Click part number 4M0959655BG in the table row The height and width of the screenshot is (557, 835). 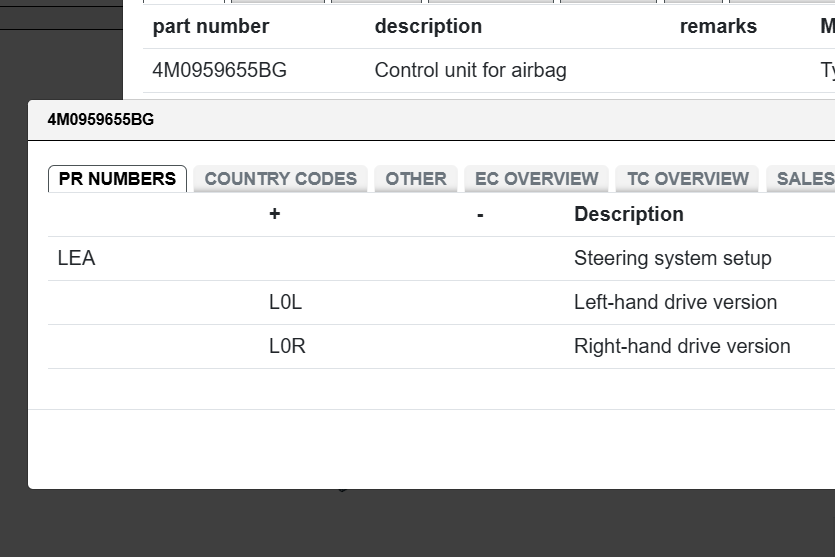219,71
